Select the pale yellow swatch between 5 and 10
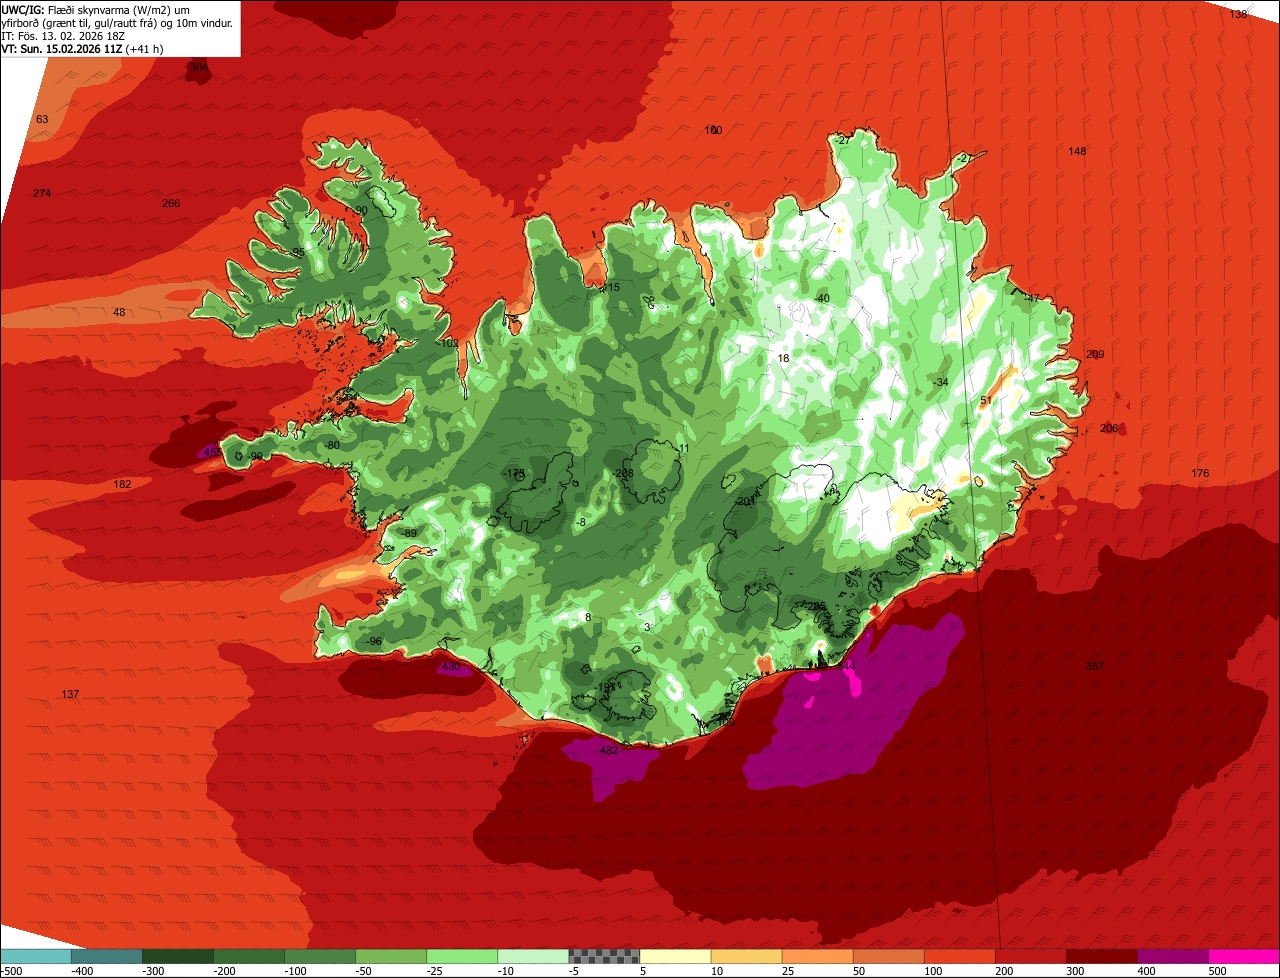Image resolution: width=1280 pixels, height=978 pixels. click(675, 956)
